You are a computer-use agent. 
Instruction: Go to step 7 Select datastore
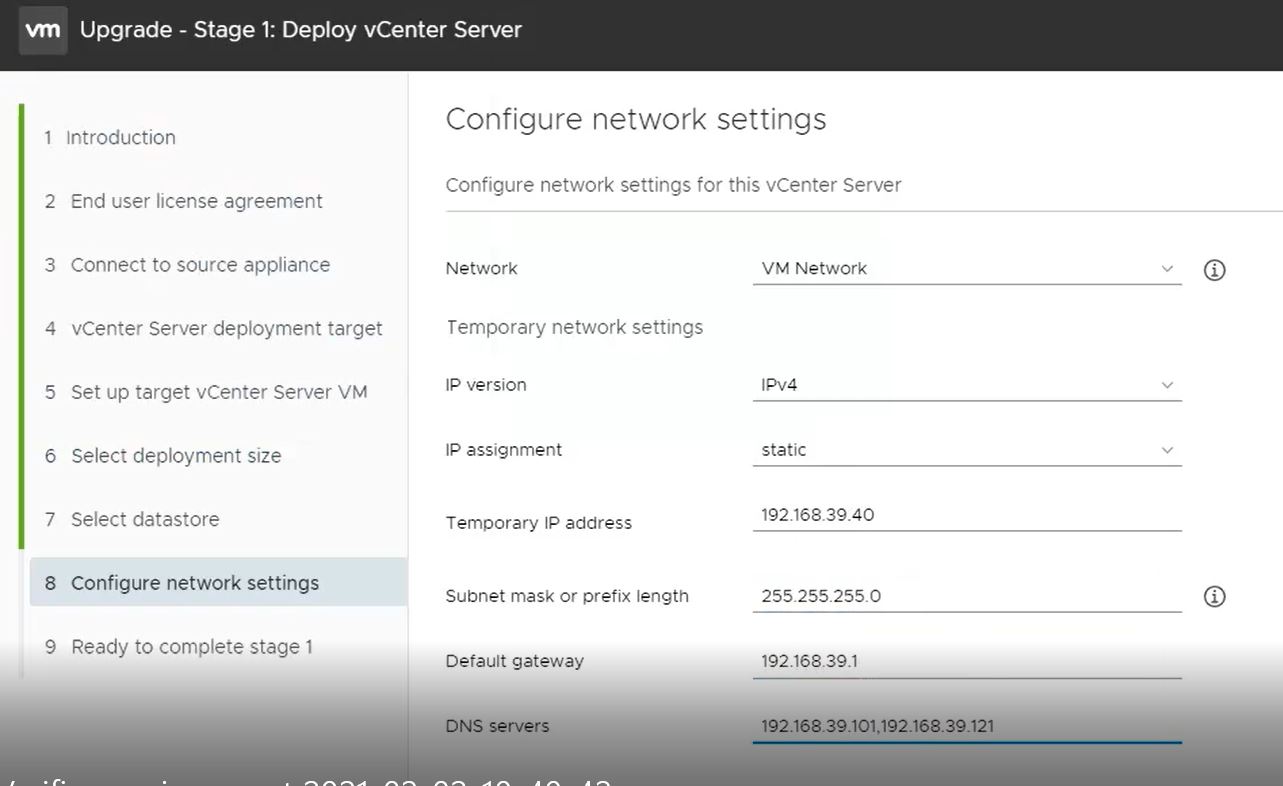132,520
